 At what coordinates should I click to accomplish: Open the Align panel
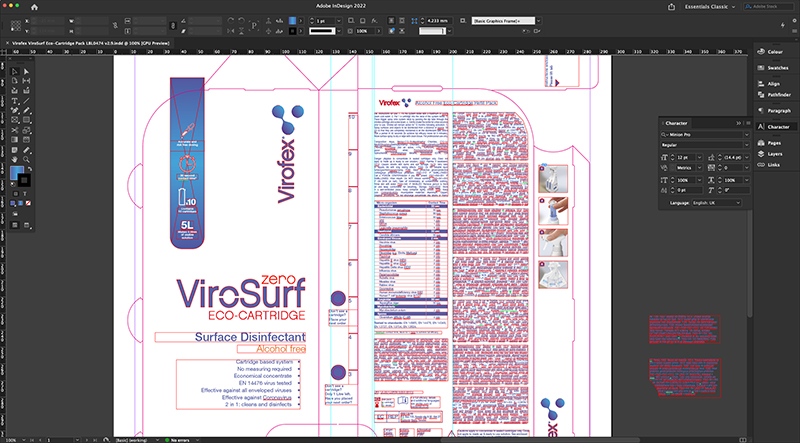pyautogui.click(x=768, y=84)
